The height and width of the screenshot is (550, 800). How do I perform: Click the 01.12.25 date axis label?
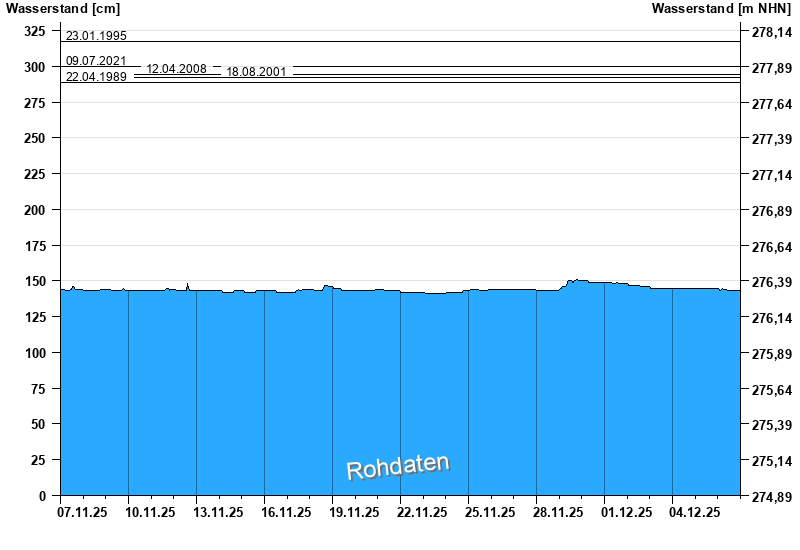(x=627, y=512)
